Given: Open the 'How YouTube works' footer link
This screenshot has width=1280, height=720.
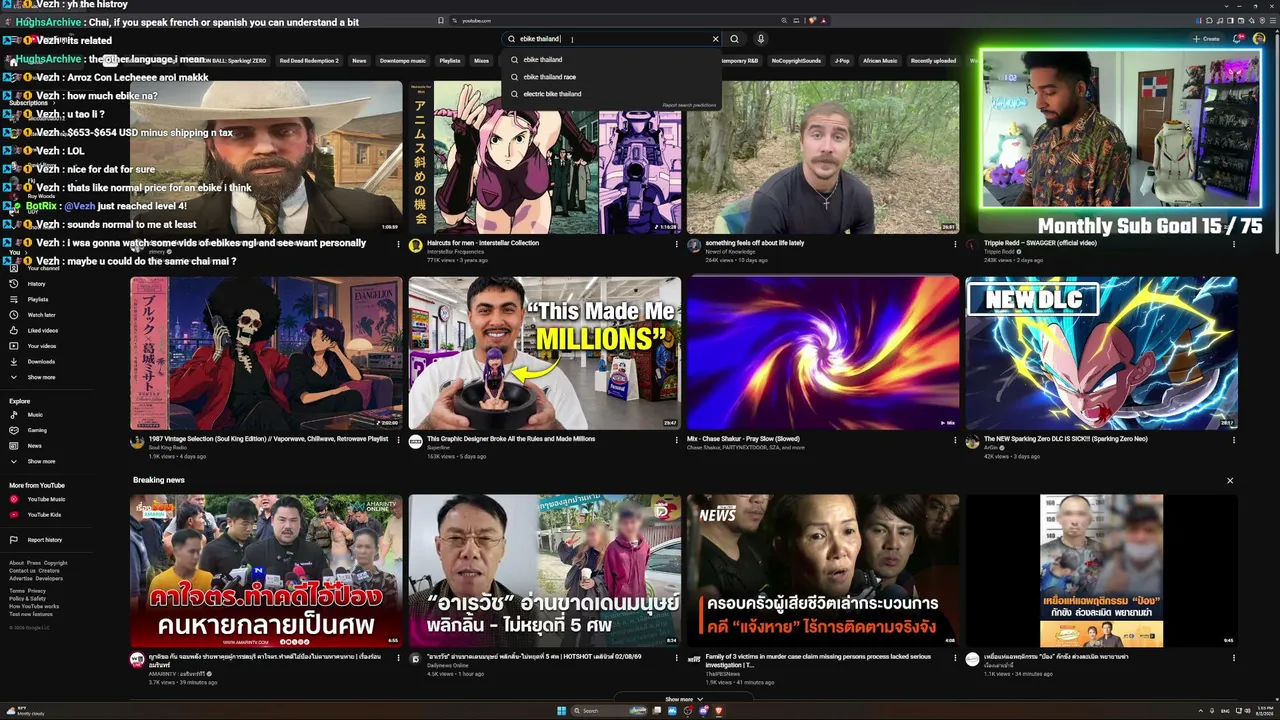Looking at the screenshot, I should pos(34,606).
